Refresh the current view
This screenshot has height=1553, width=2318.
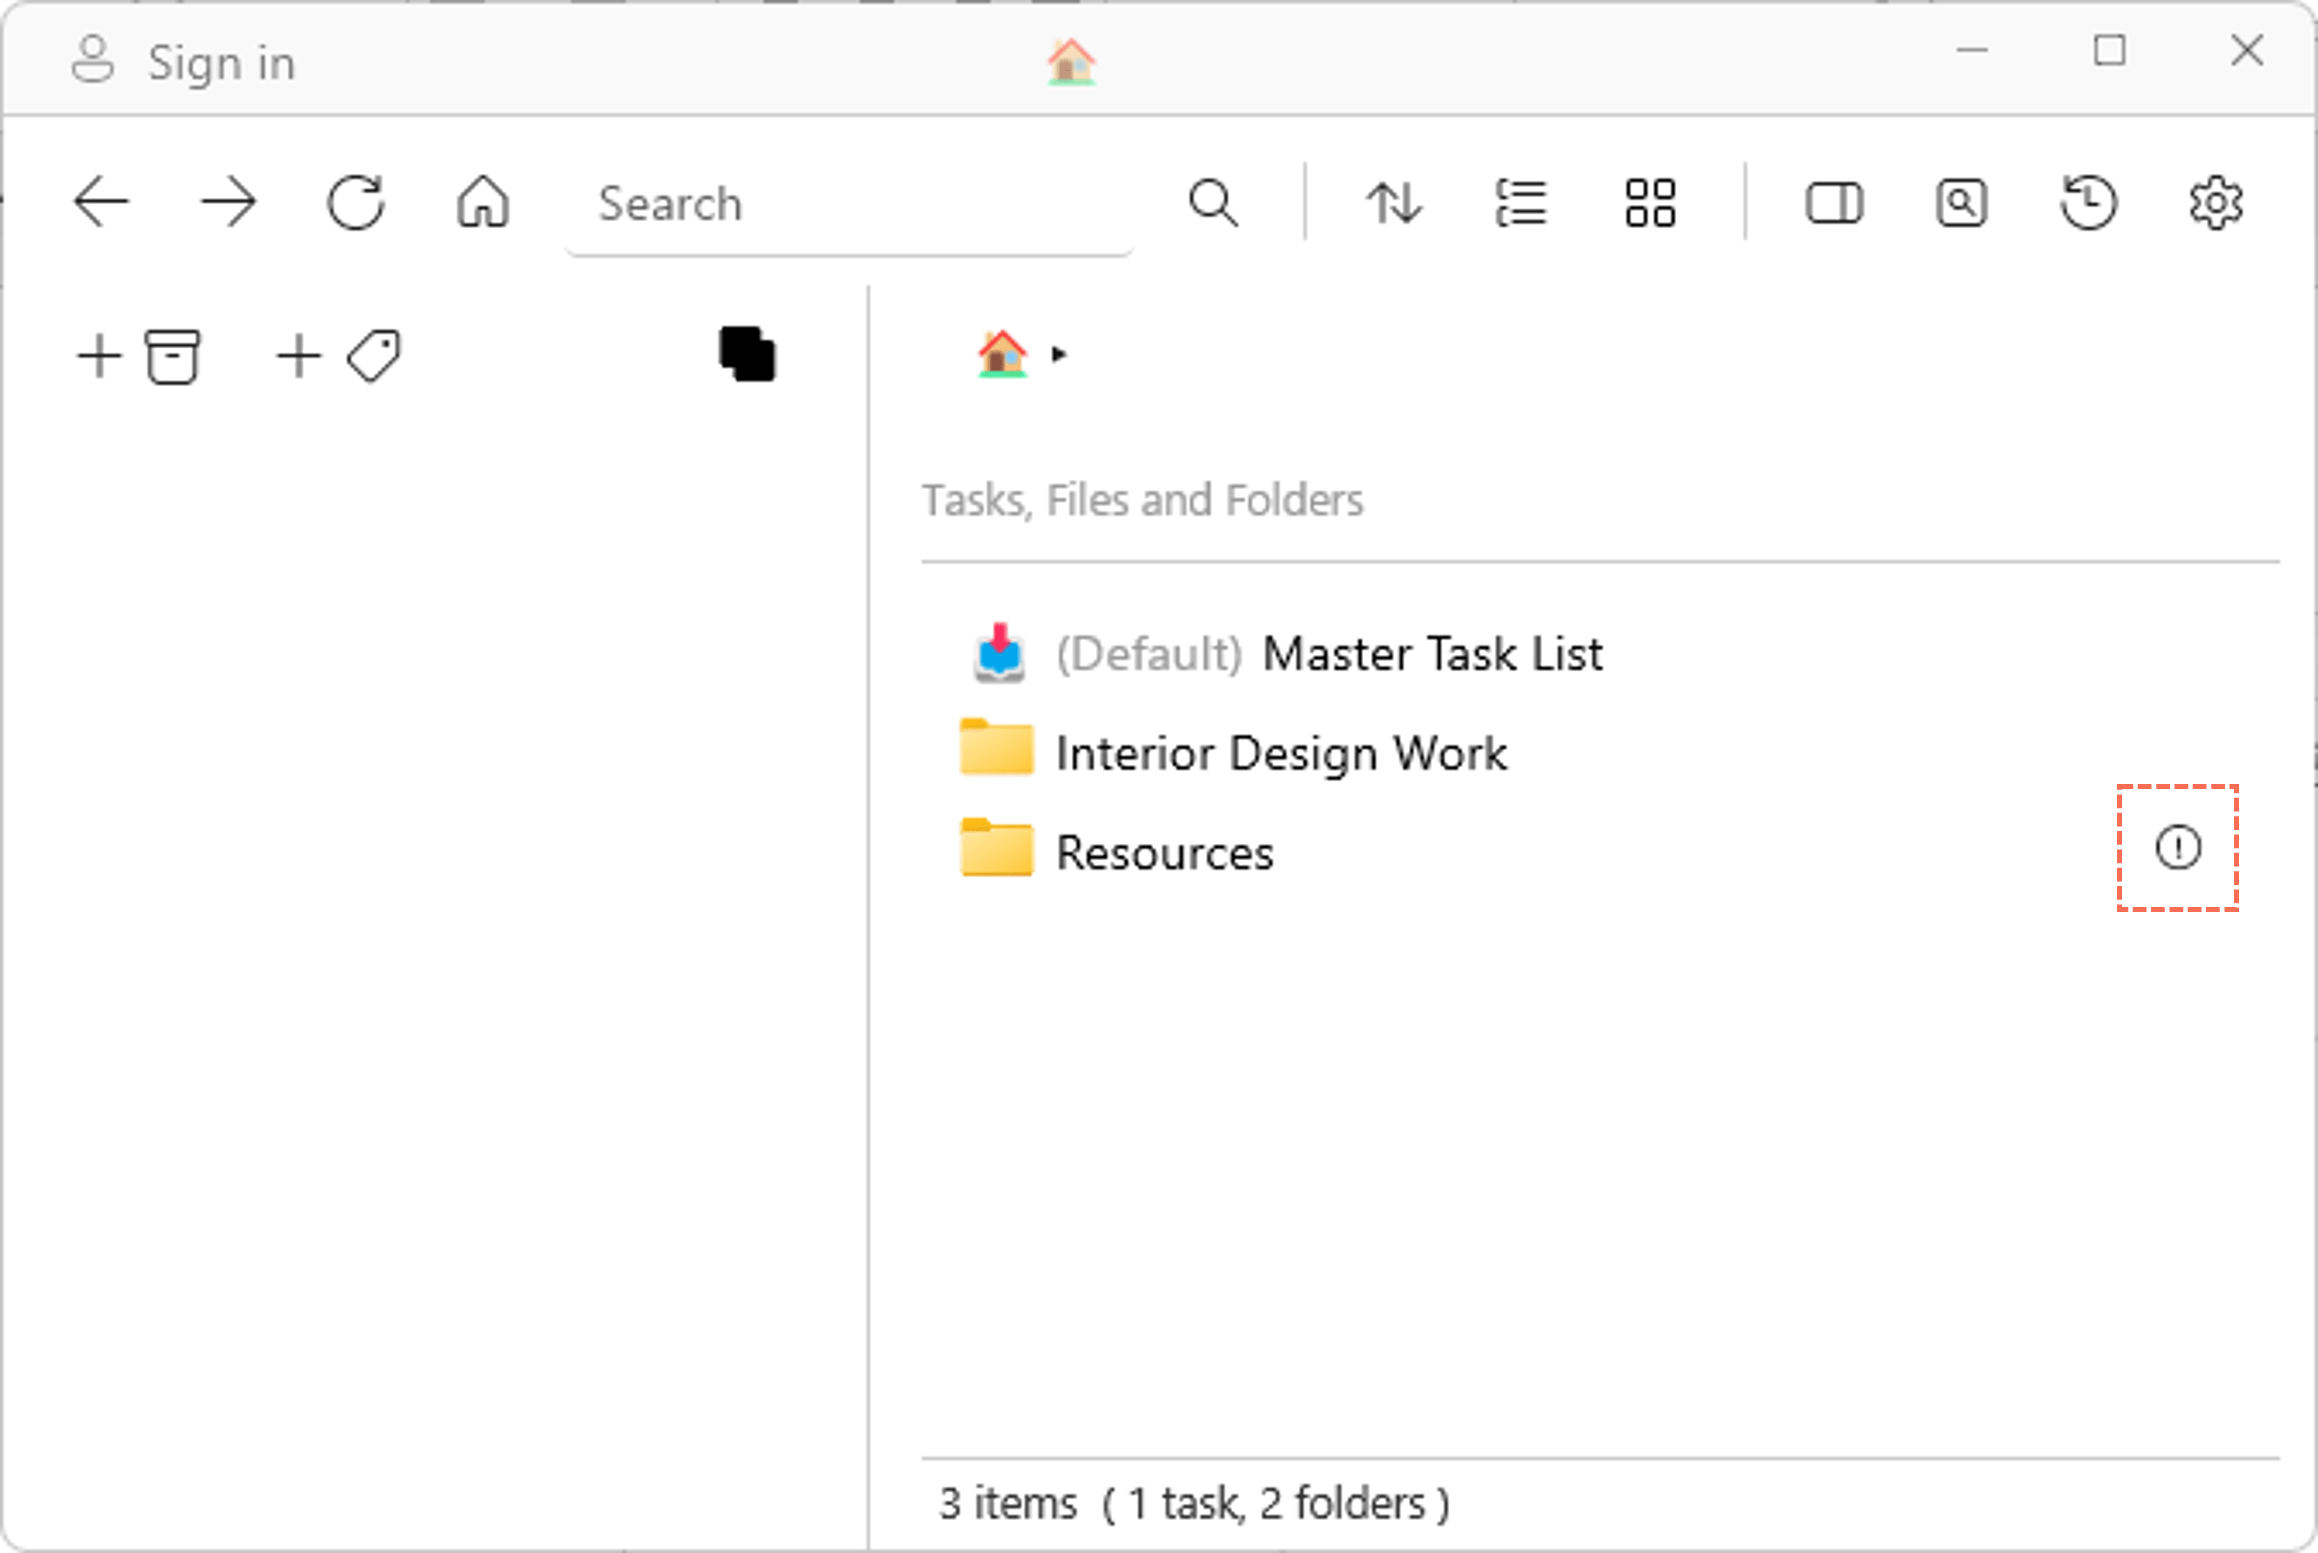[356, 203]
